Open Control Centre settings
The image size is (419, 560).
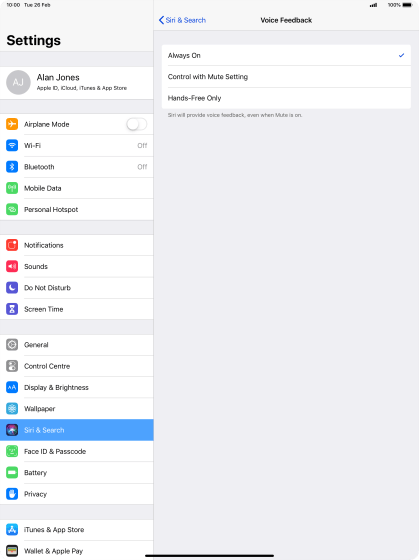click(x=77, y=366)
